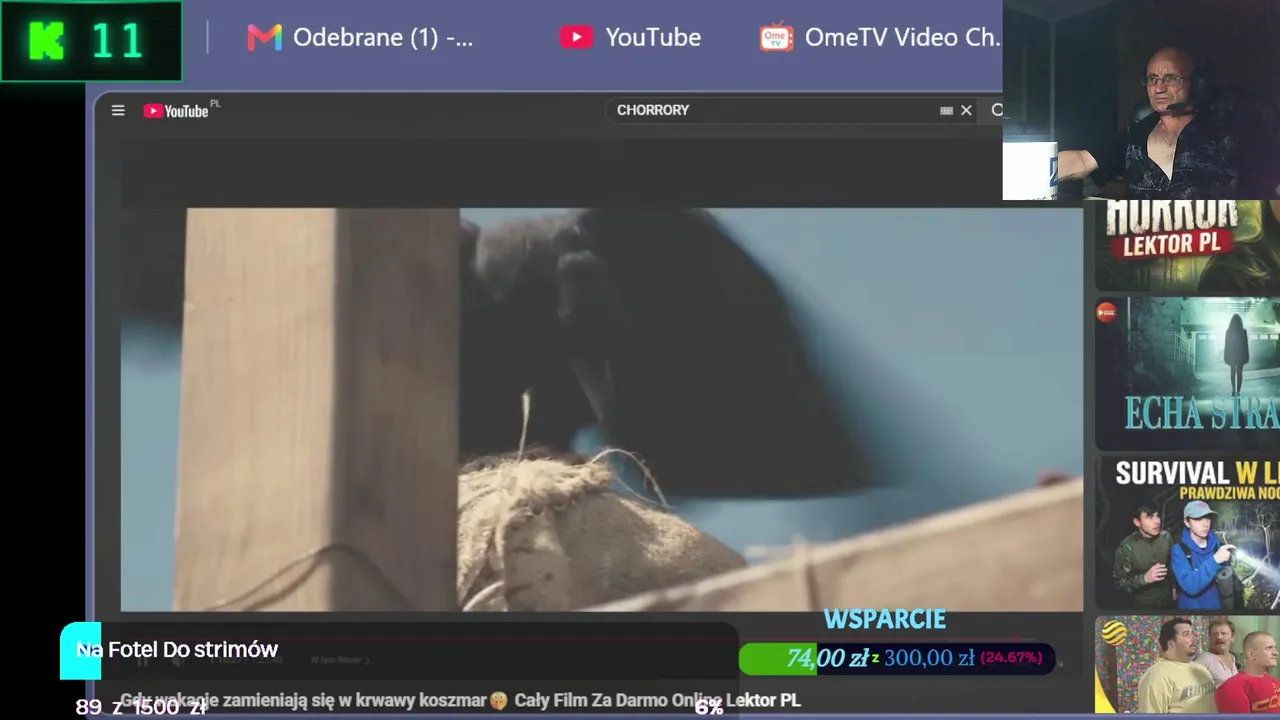
Task: Open the YouTube guide hamburger menu
Action: (118, 110)
